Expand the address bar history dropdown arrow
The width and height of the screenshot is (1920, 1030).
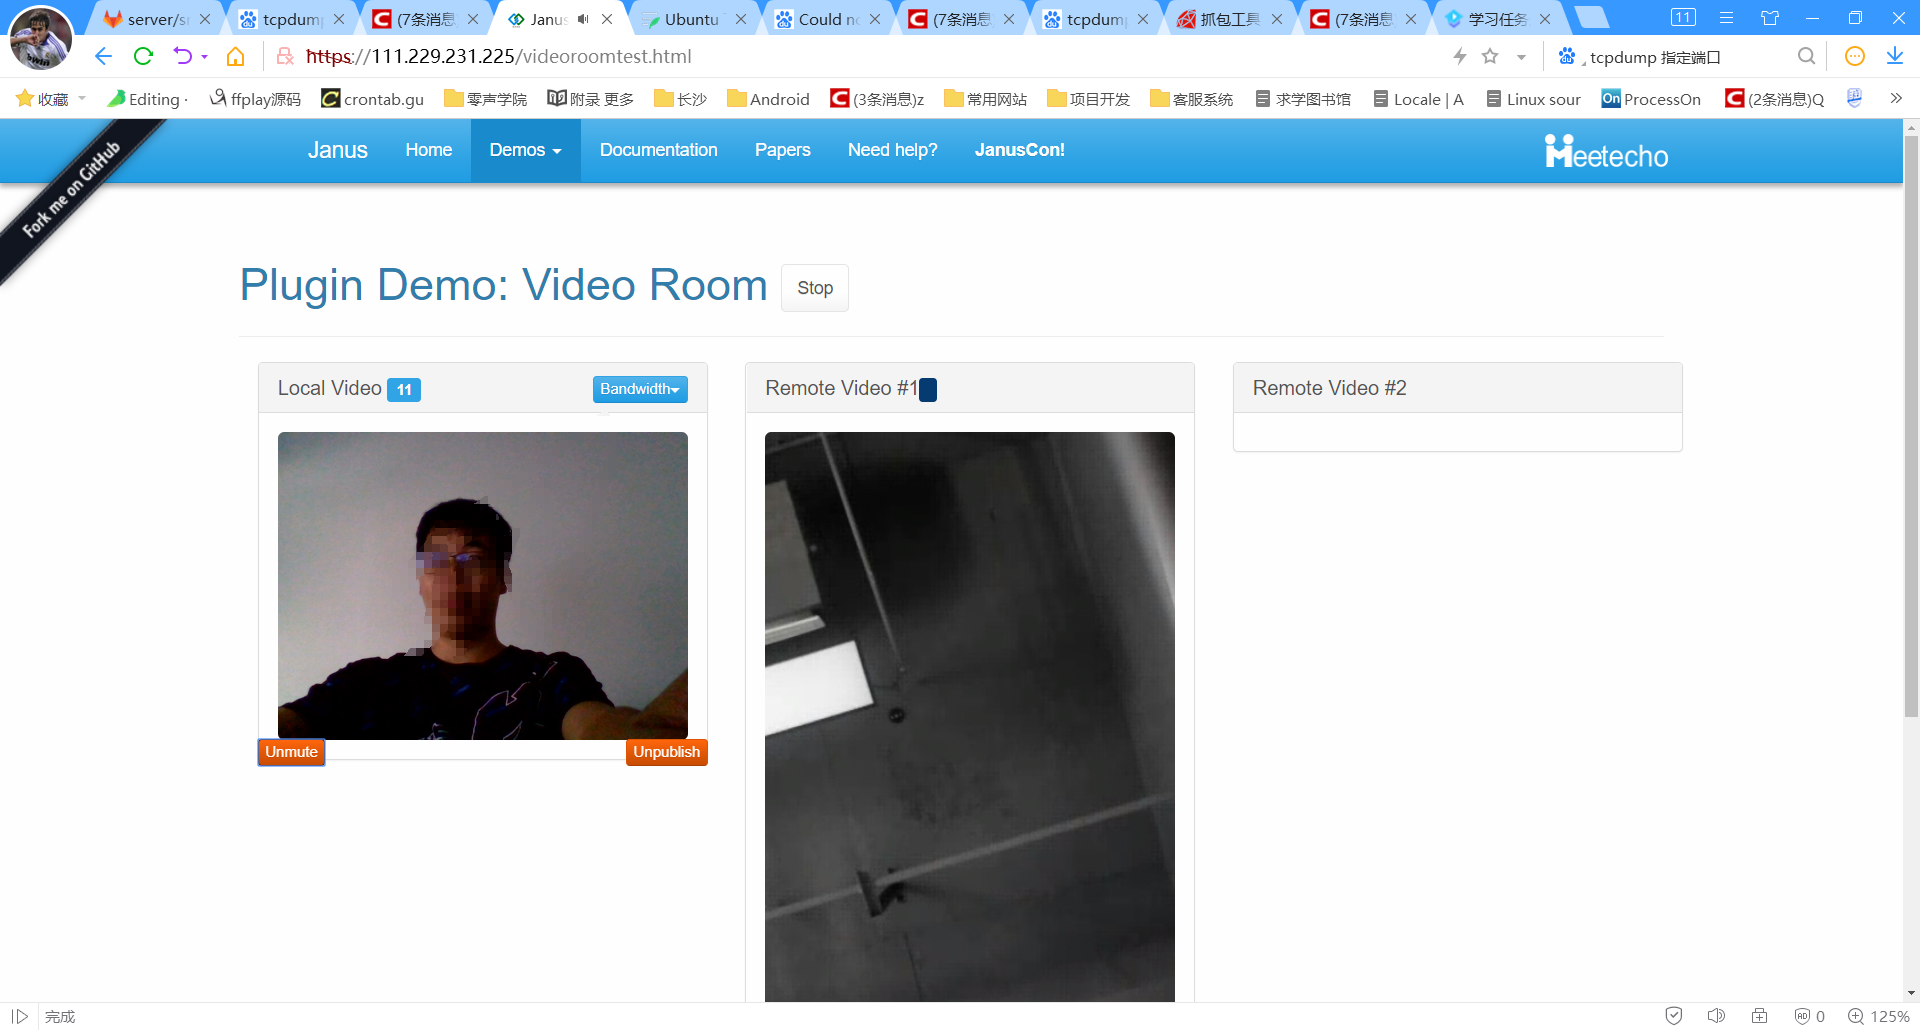pyautogui.click(x=1521, y=57)
